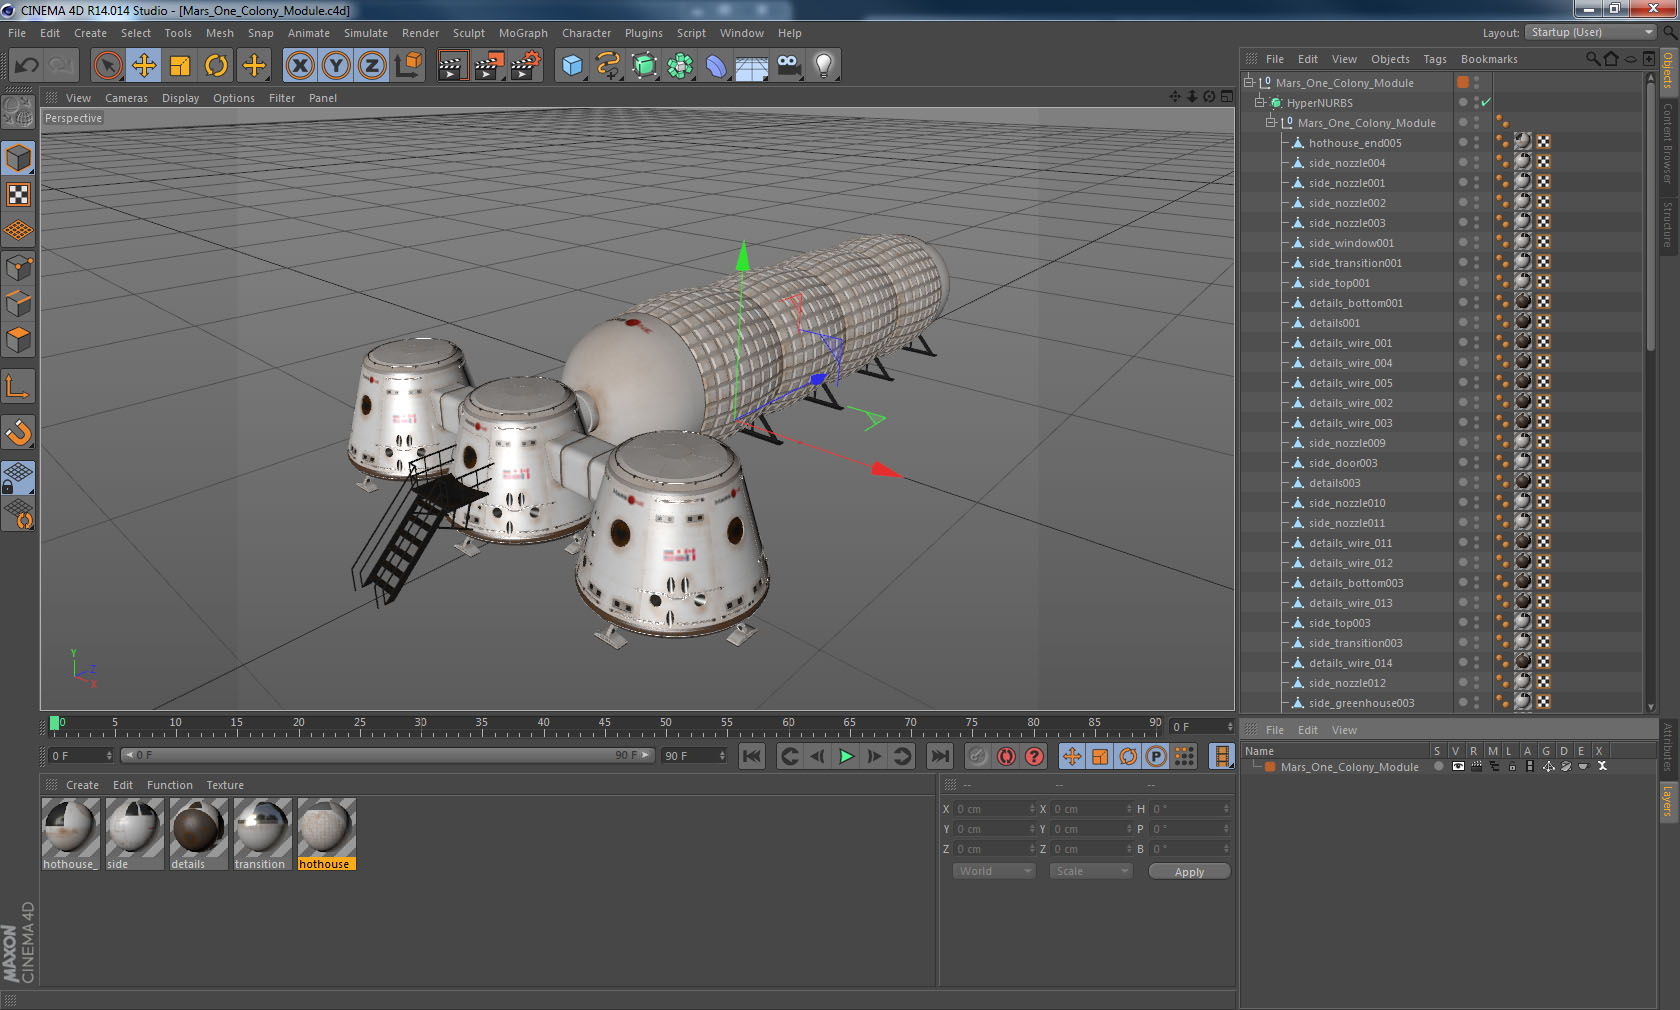This screenshot has height=1010, width=1680.
Task: Open the Sculpt menu
Action: click(x=468, y=33)
